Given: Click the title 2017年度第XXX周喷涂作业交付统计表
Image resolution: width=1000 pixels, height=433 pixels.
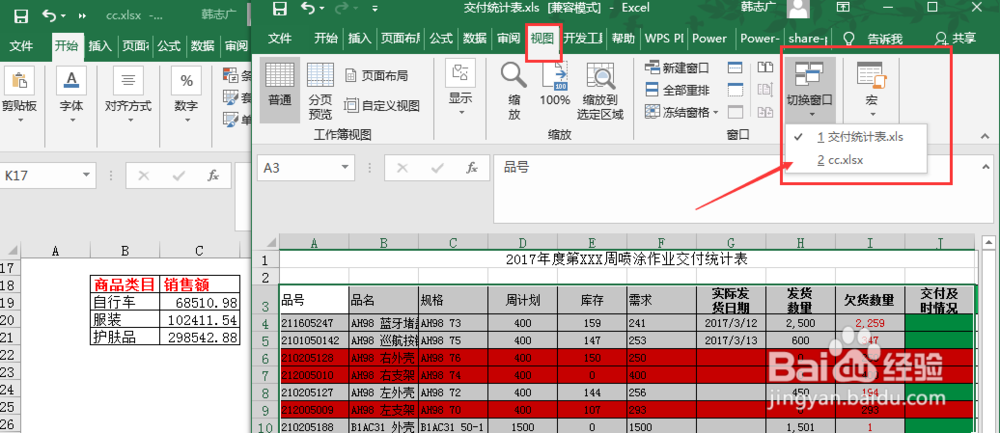Looking at the screenshot, I should [626, 259].
